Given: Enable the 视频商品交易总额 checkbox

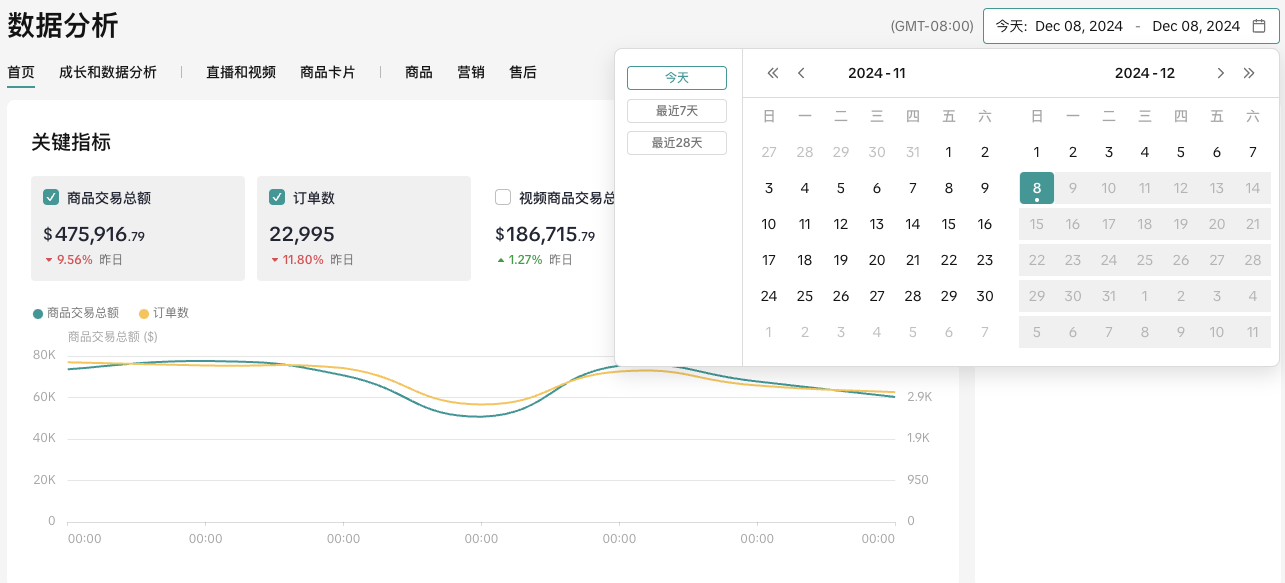Looking at the screenshot, I should coord(503,197).
